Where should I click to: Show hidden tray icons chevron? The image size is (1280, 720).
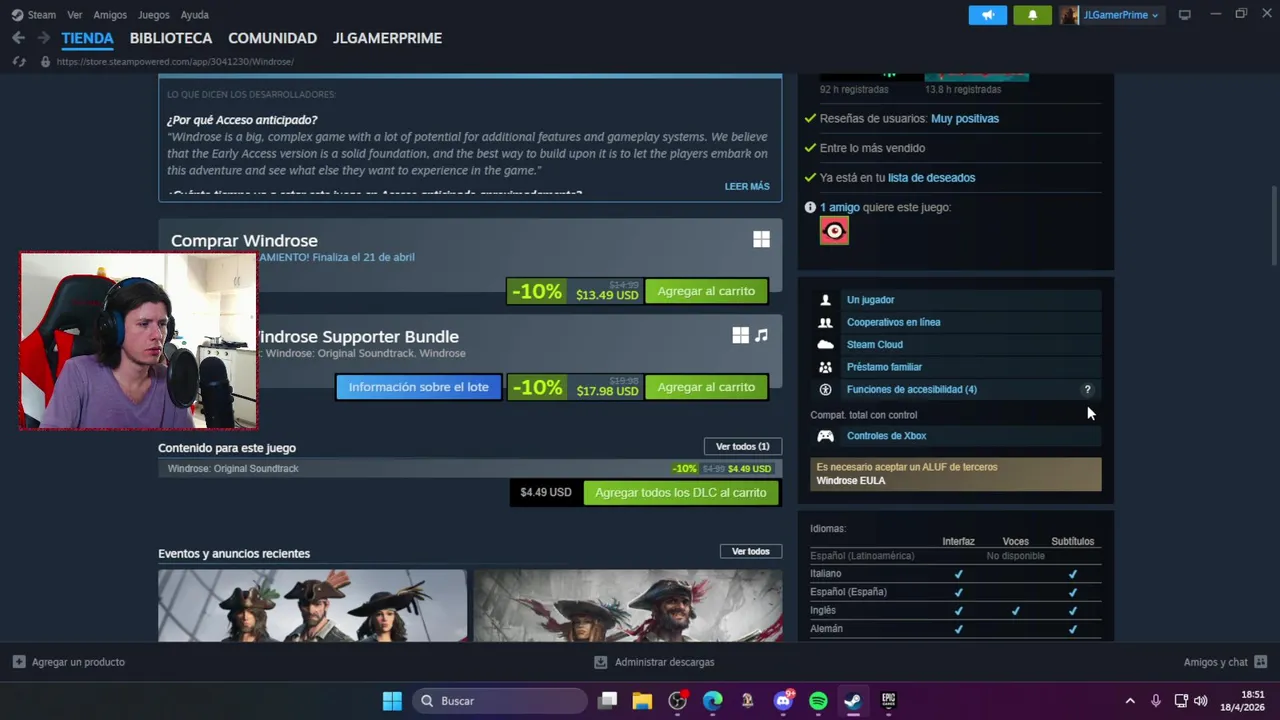click(x=1130, y=701)
